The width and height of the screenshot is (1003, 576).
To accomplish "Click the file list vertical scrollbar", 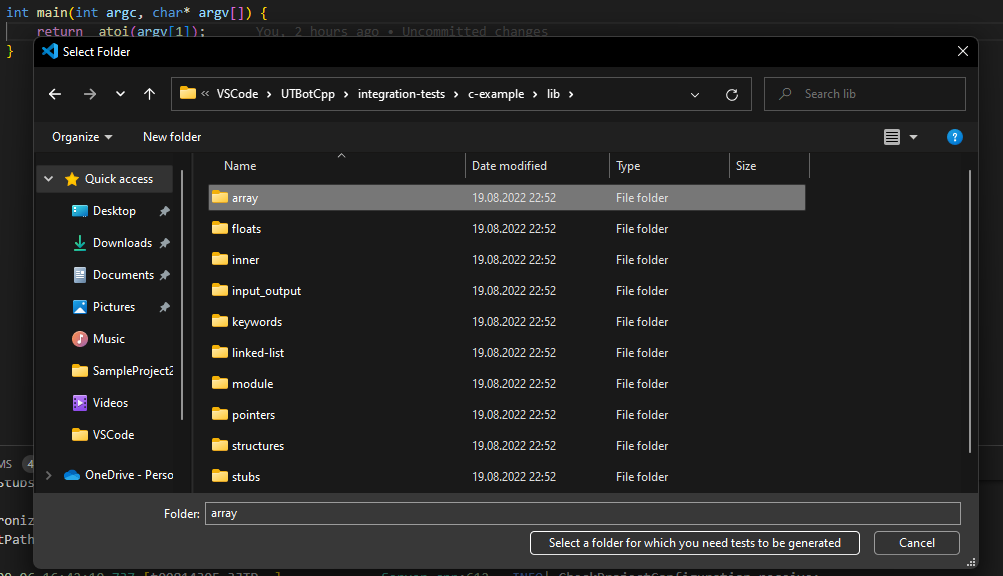I will point(970,311).
